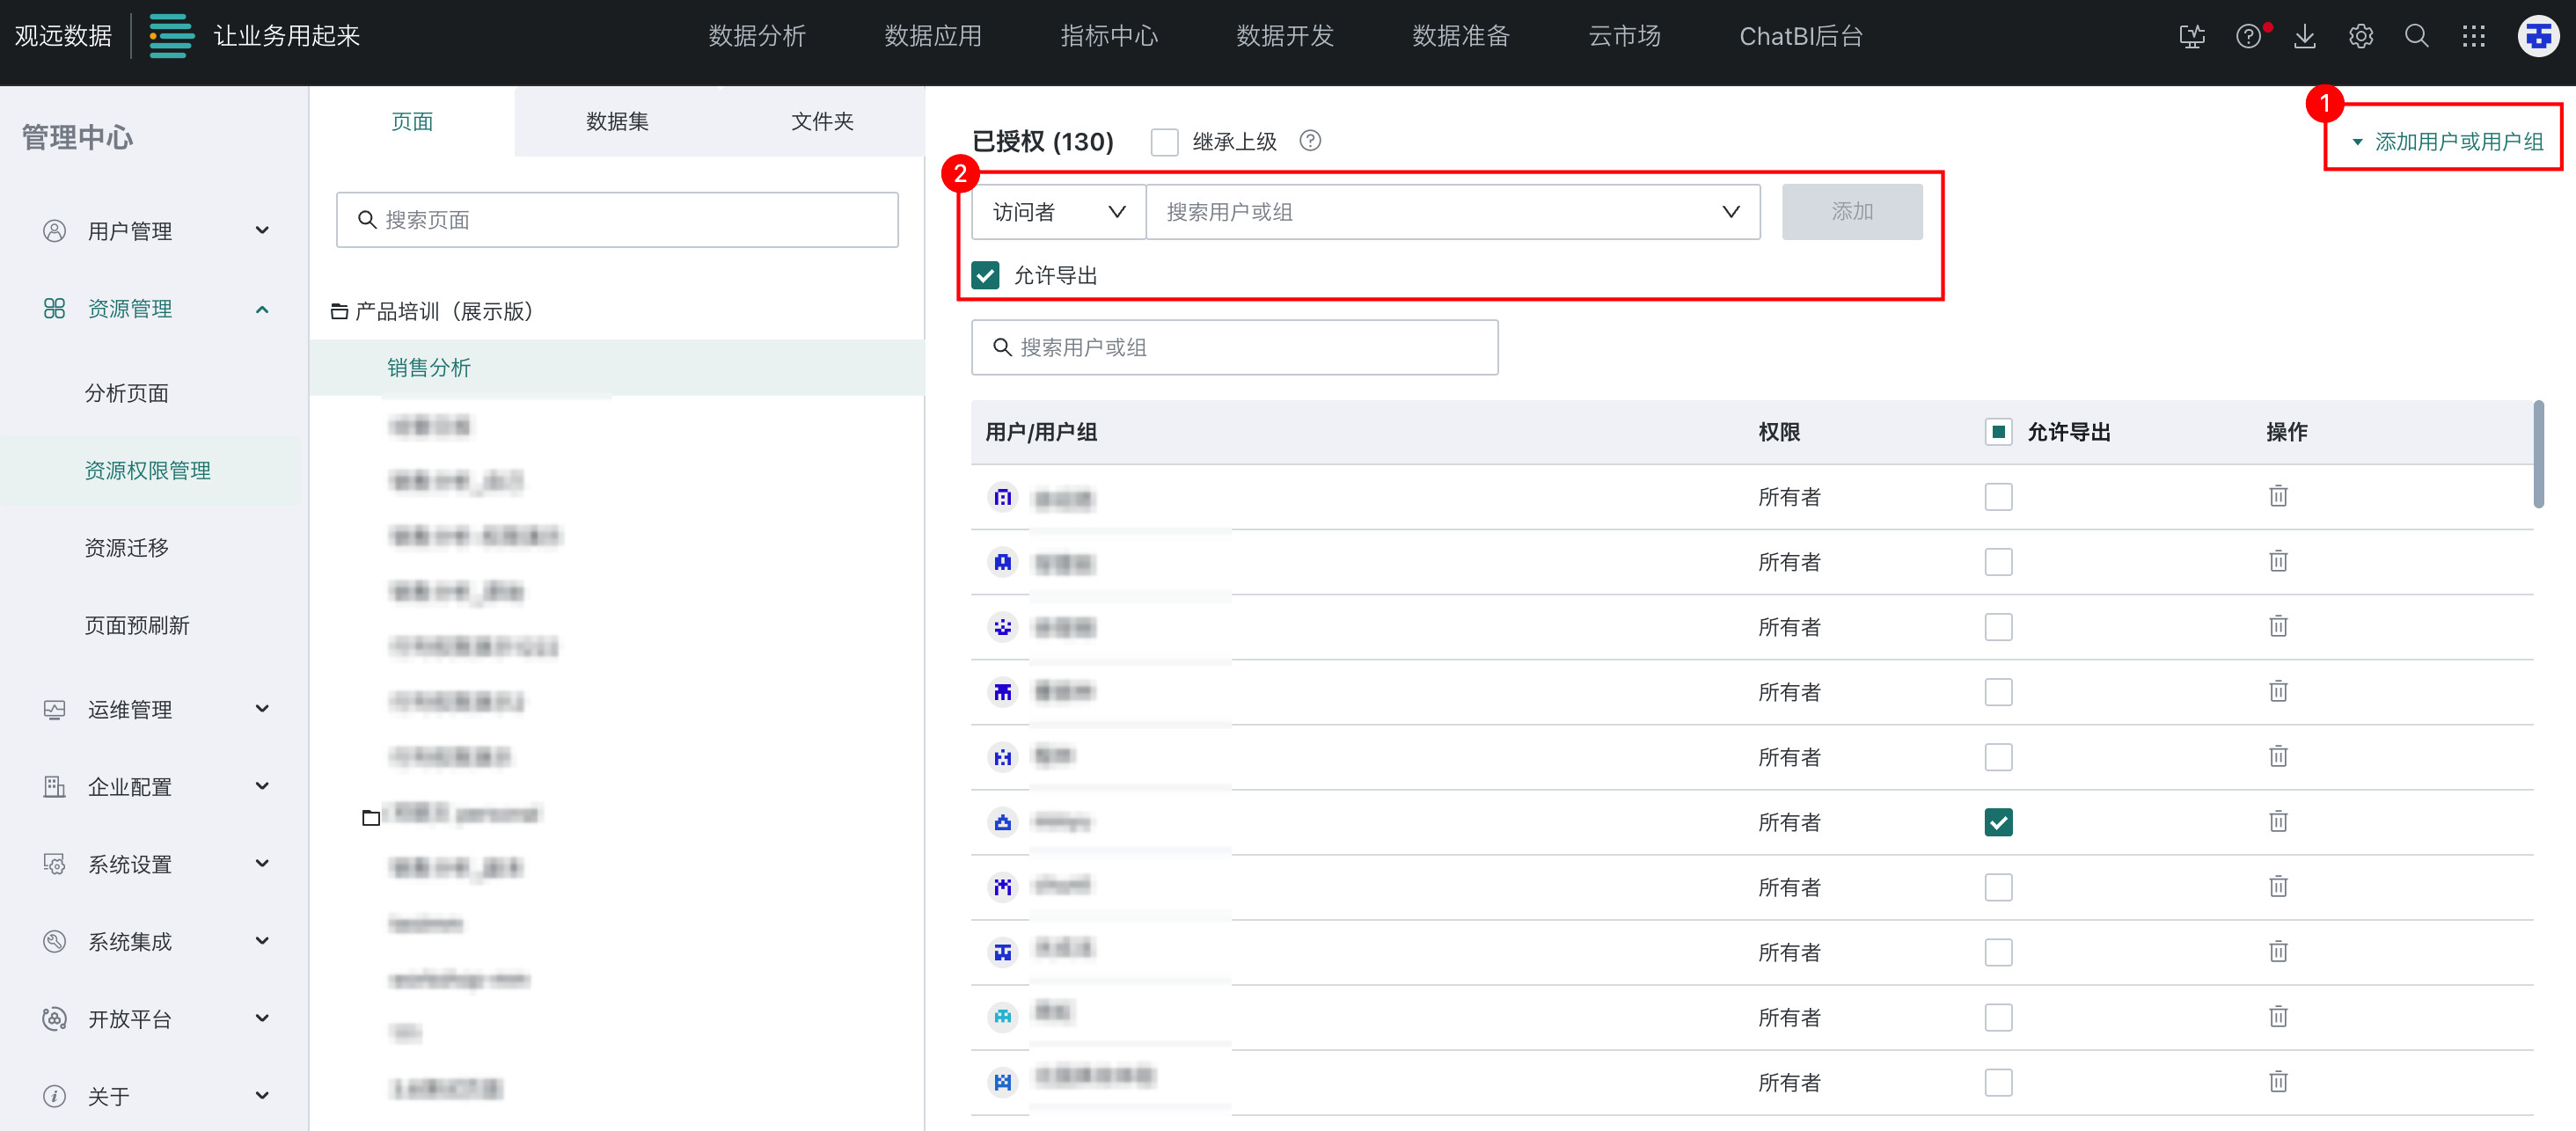2576x1131 pixels.
Task: Switch to the 数据集 tab
Action: pos(617,122)
